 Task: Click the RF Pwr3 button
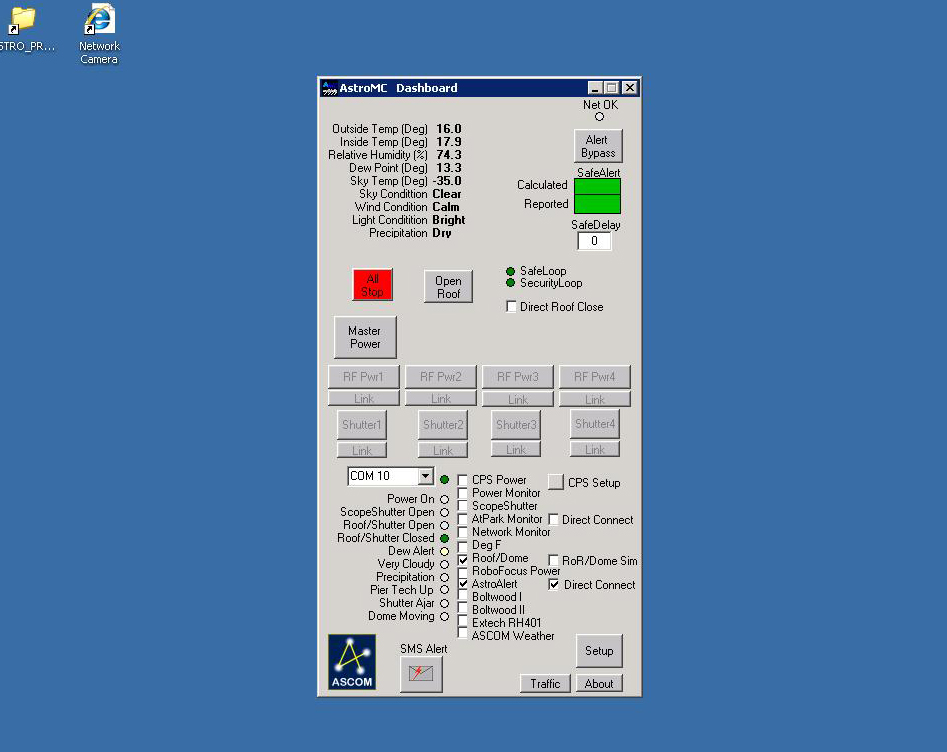(x=518, y=377)
